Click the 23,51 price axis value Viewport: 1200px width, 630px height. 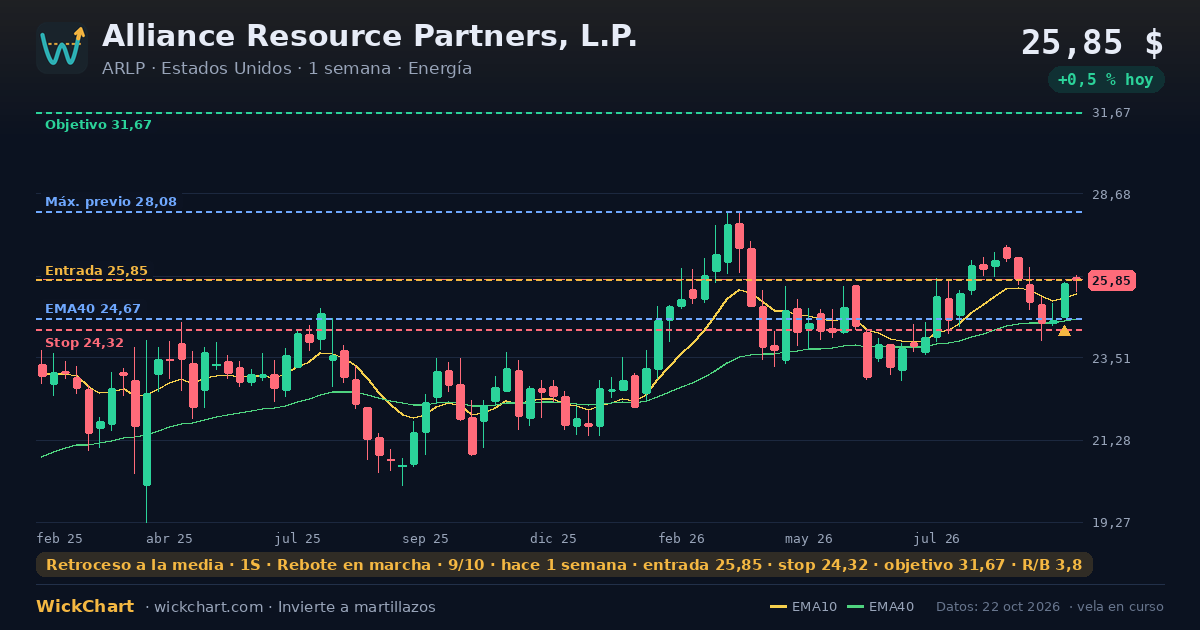(x=1111, y=358)
